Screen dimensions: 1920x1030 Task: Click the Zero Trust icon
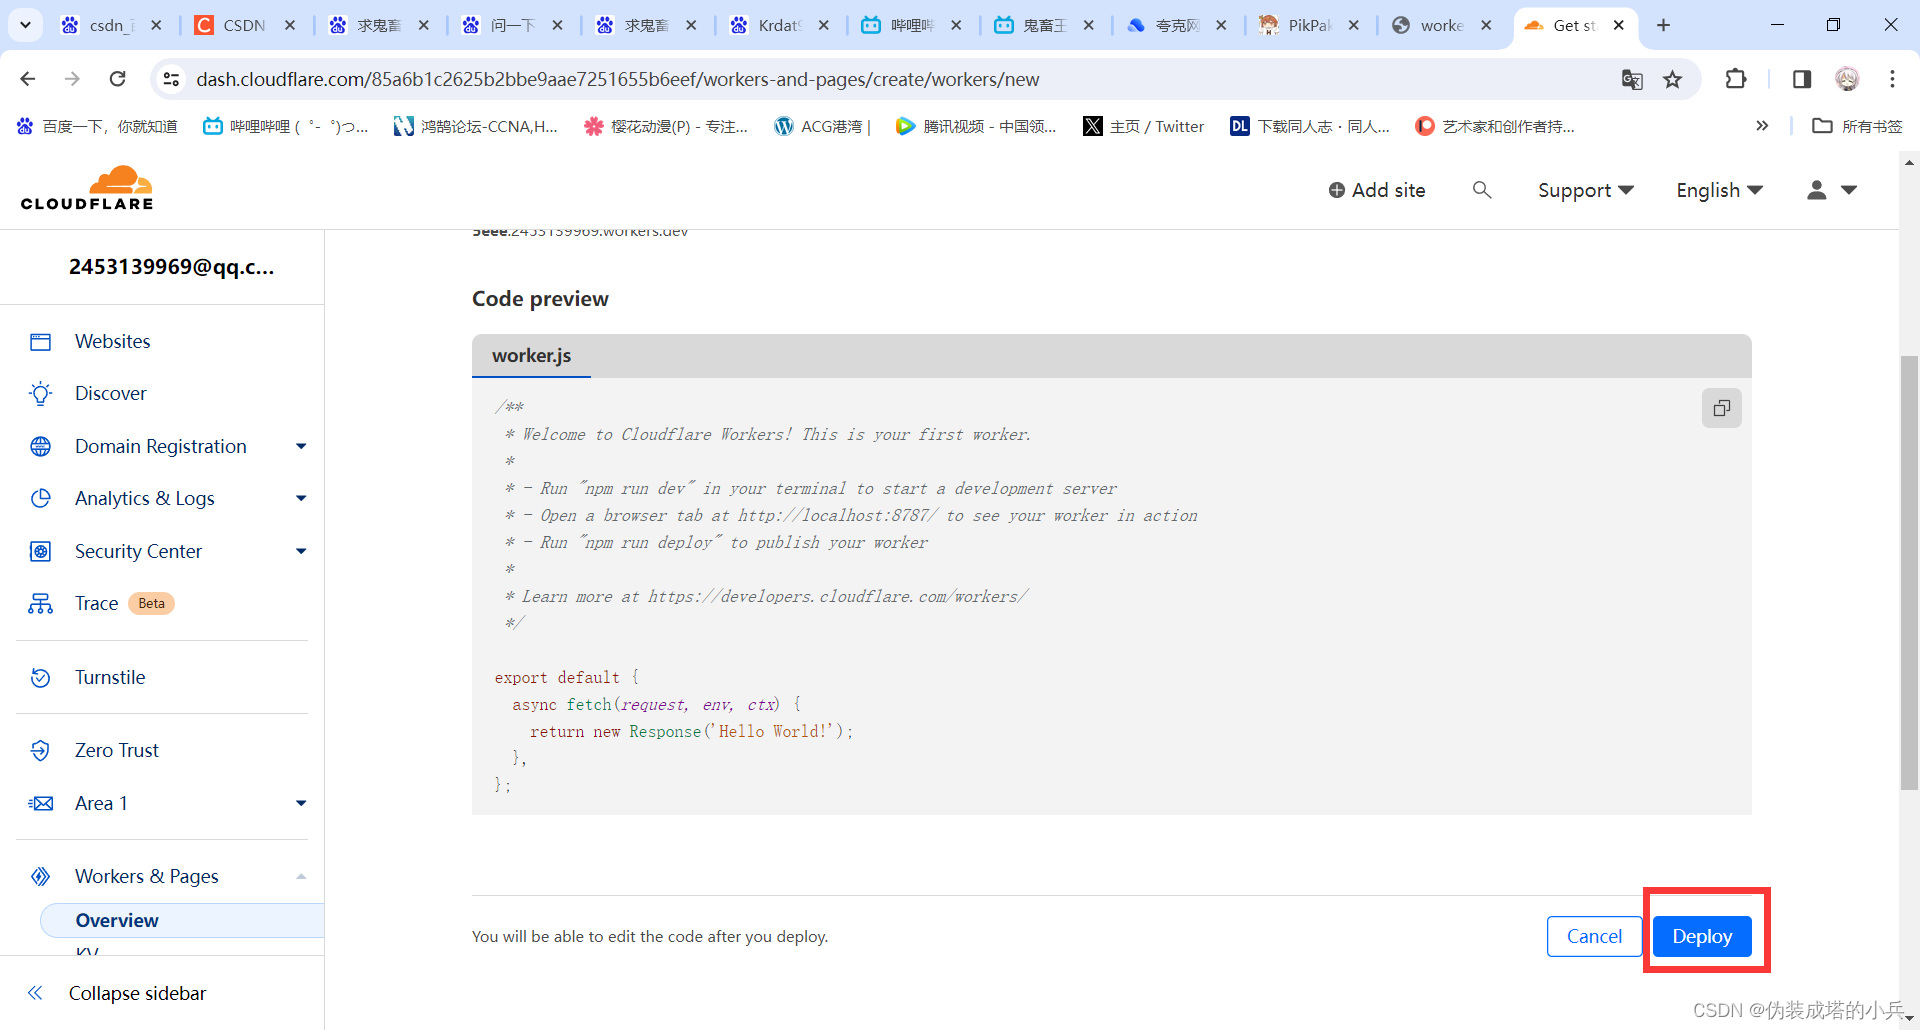40,751
